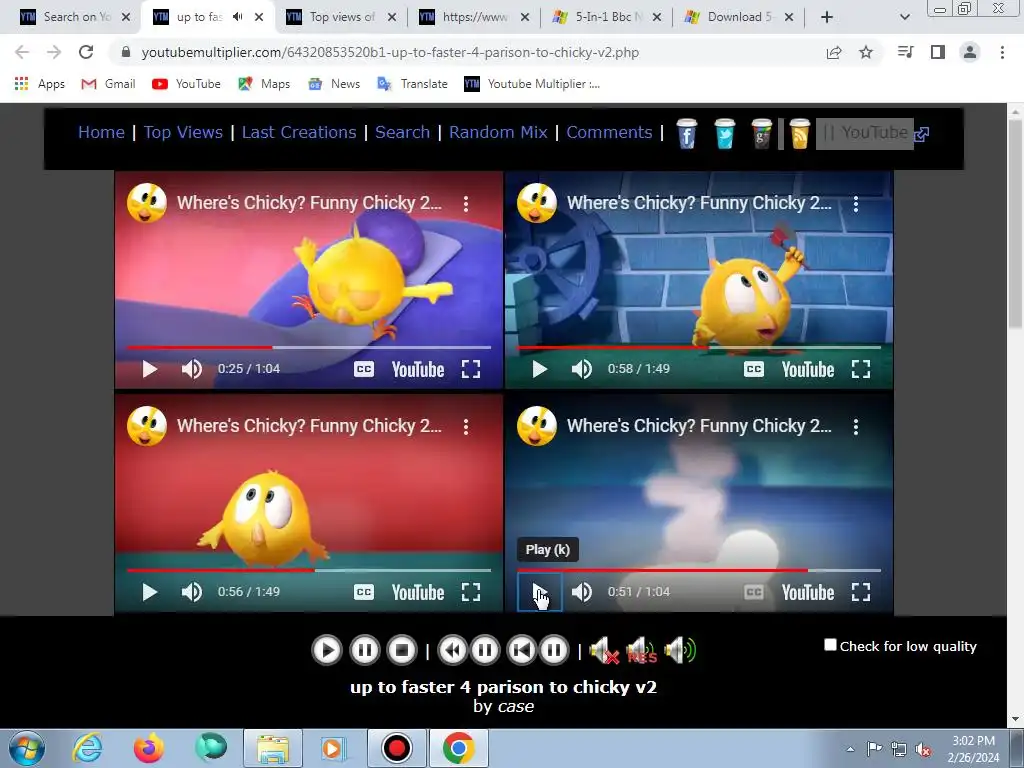Open the Windows Start button
Image resolution: width=1024 pixels, height=768 pixels.
pyautogui.click(x=26, y=748)
